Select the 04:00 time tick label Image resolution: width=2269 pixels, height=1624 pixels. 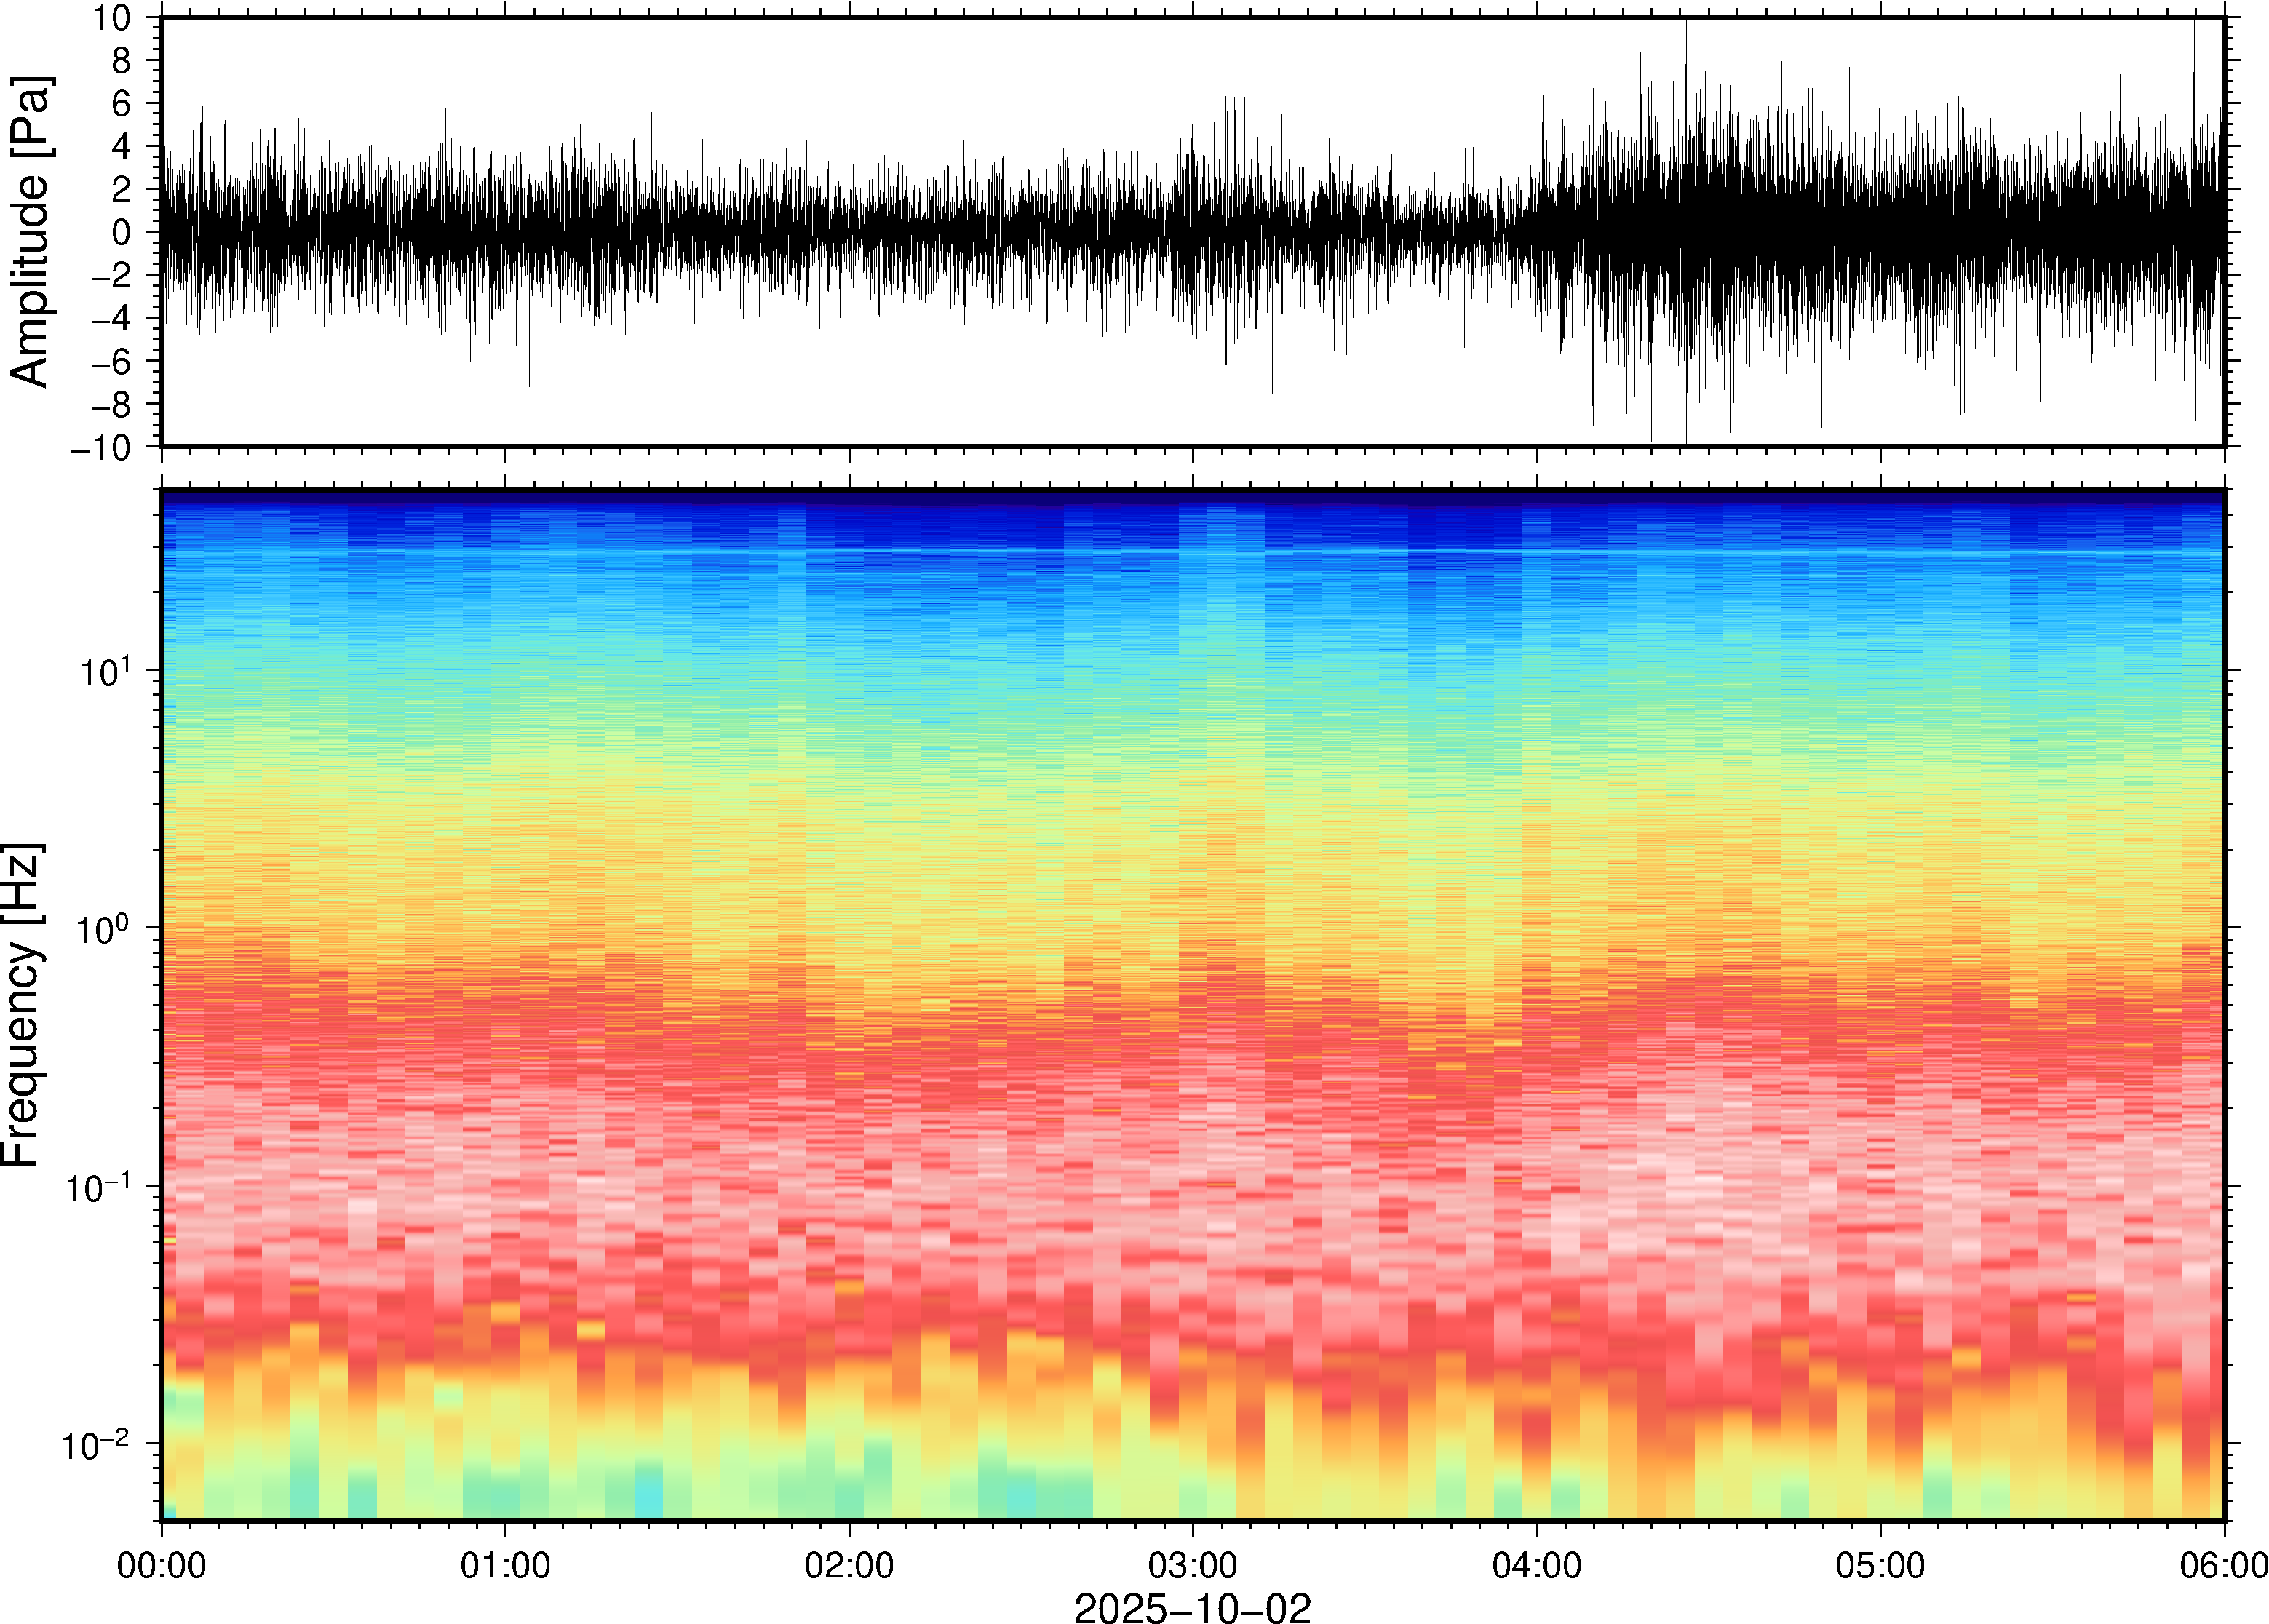tap(1537, 1565)
